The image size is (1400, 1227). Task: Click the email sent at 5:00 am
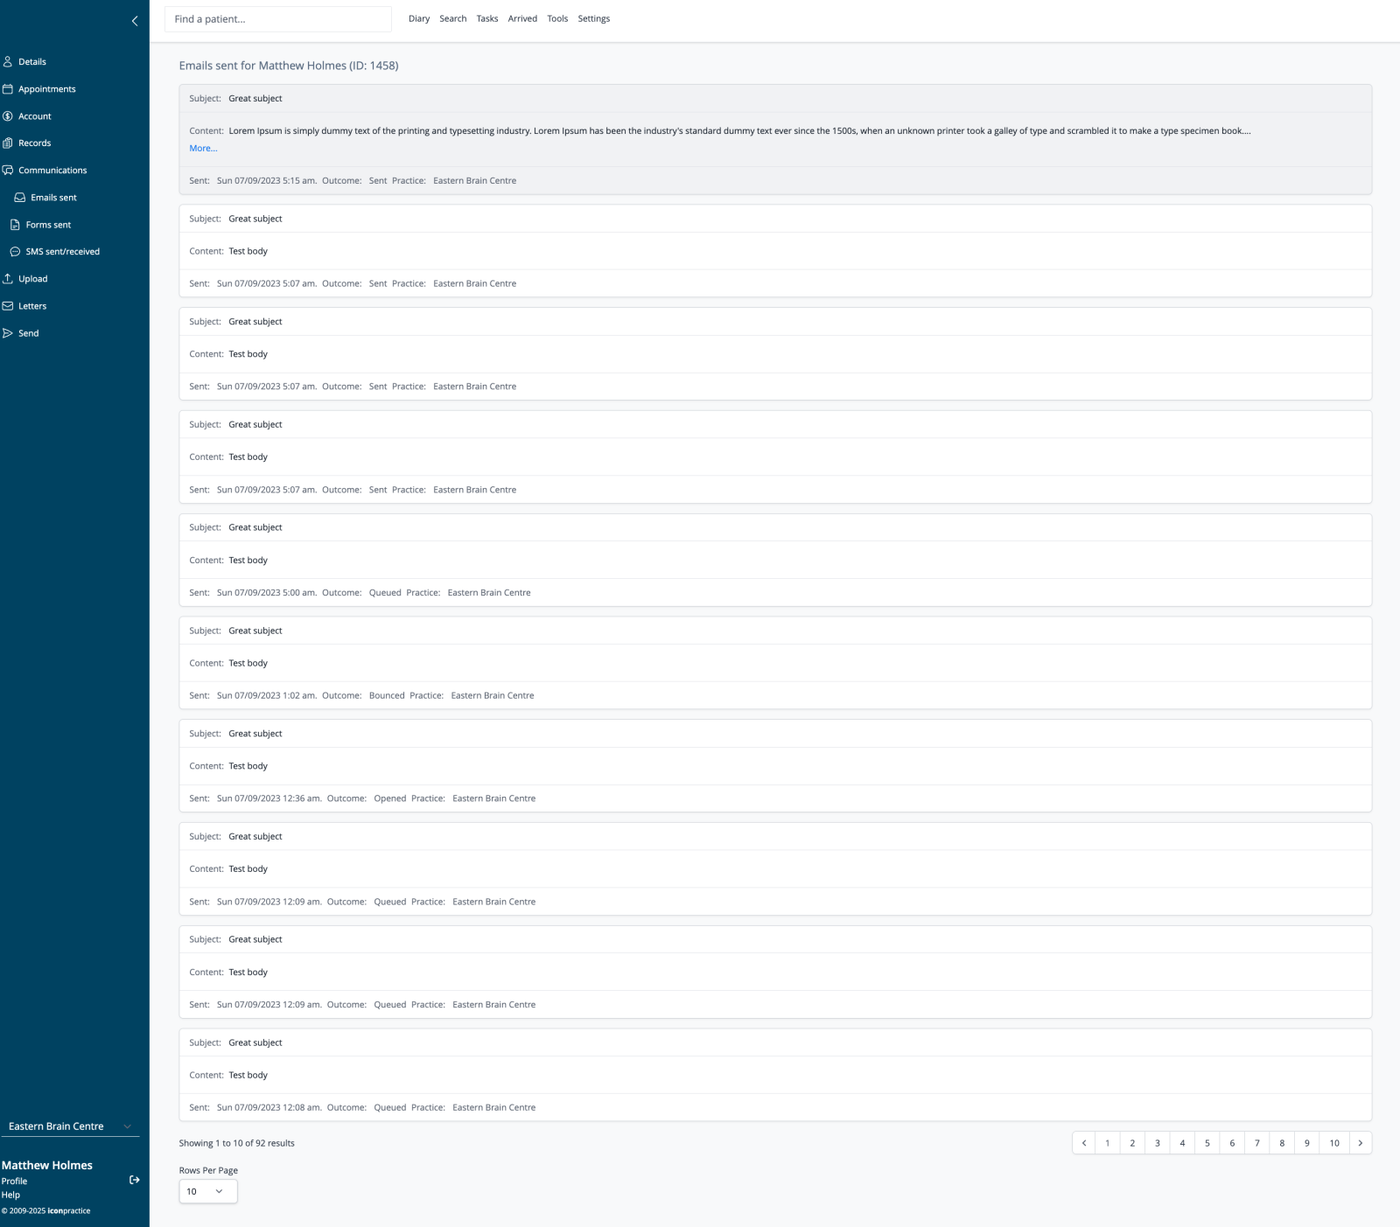[775, 560]
